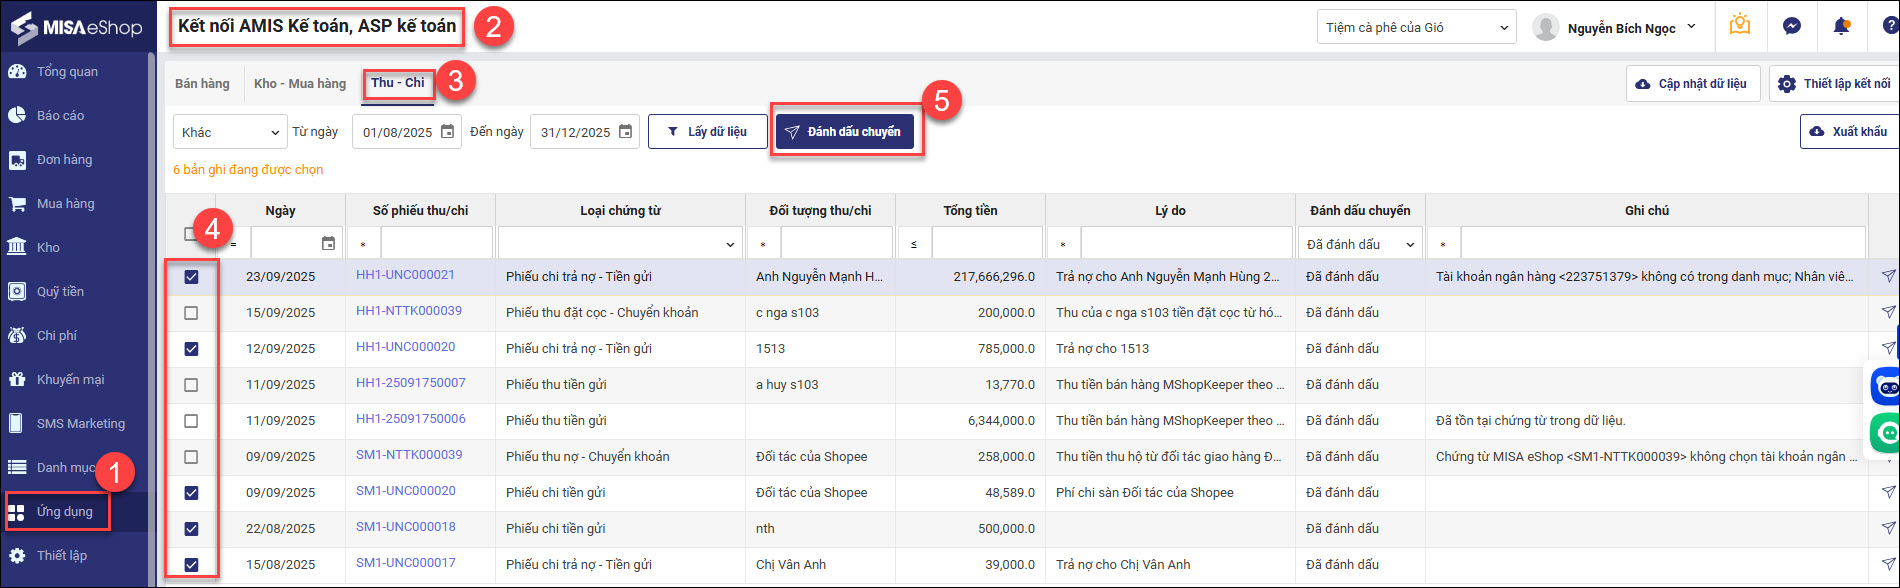This screenshot has width=1900, height=588.
Task: Go to Khuyến mại in sidebar
Action: 70,380
